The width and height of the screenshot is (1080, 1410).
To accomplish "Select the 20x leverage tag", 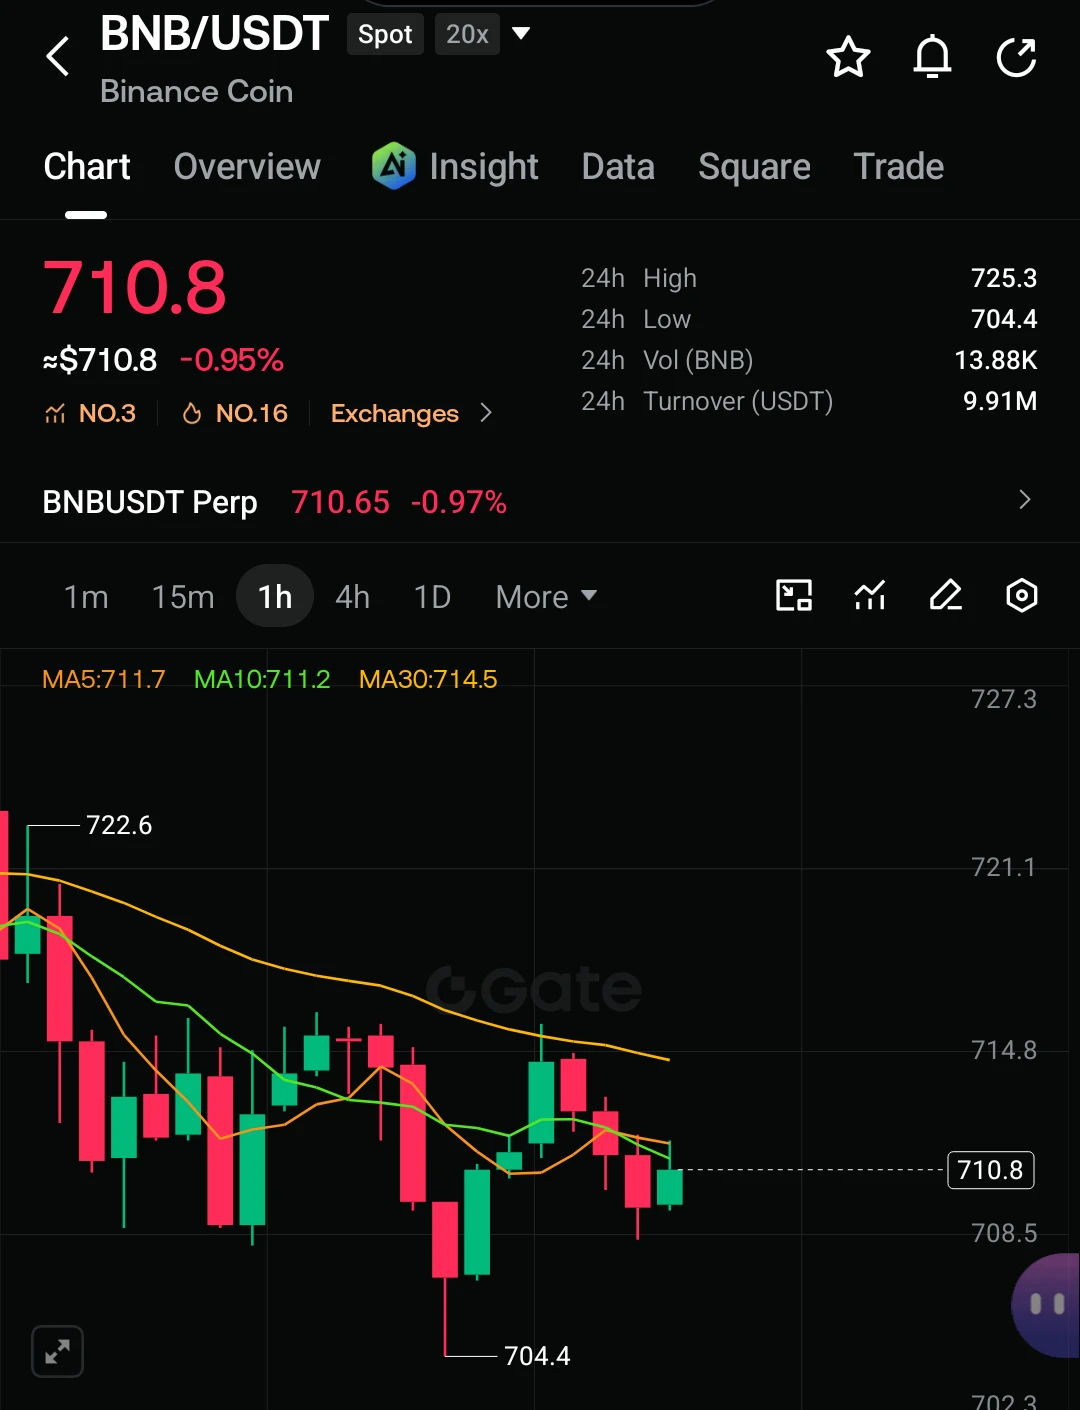I will coord(467,34).
